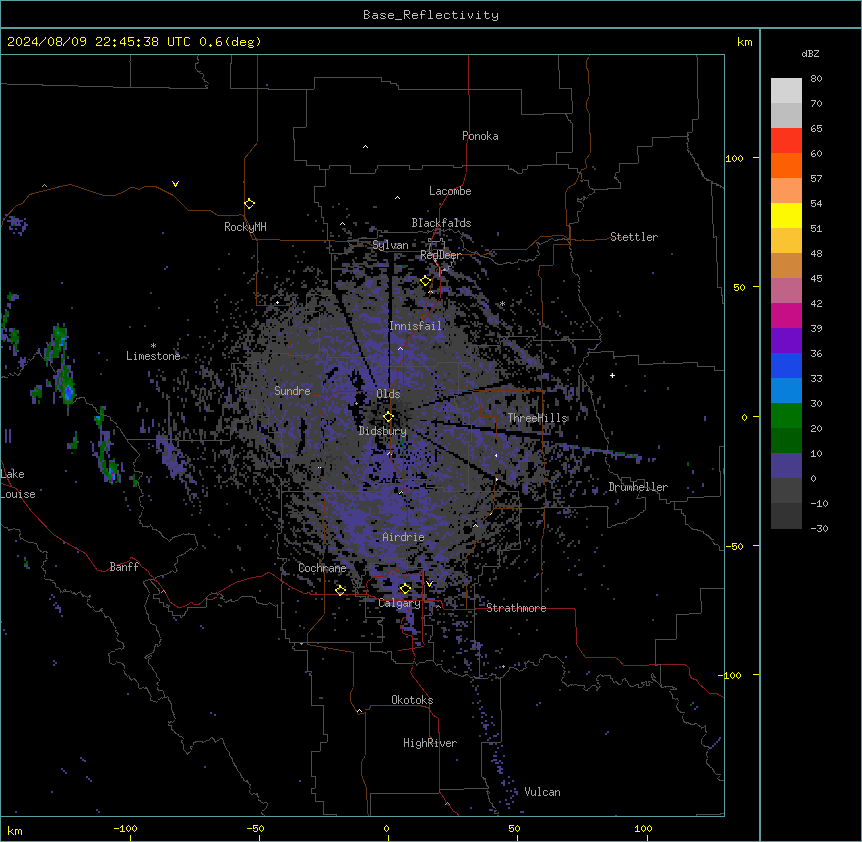Click the Strathmore town label
This screenshot has height=842, width=862.
(x=516, y=608)
